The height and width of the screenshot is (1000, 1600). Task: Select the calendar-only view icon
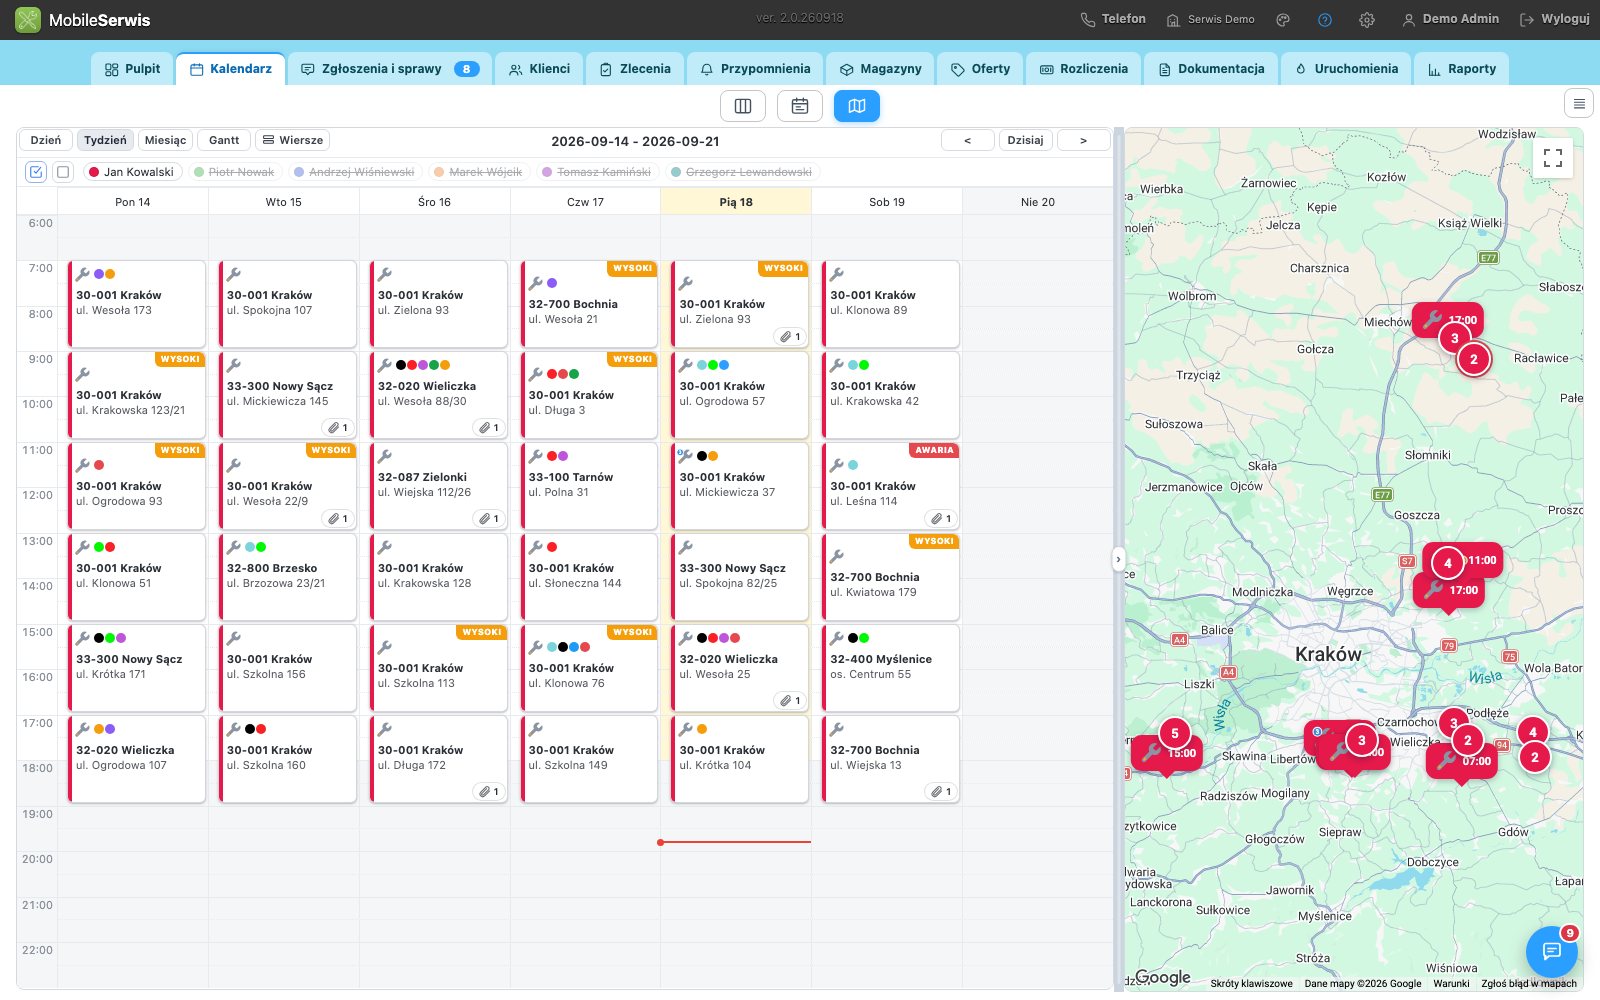point(800,106)
